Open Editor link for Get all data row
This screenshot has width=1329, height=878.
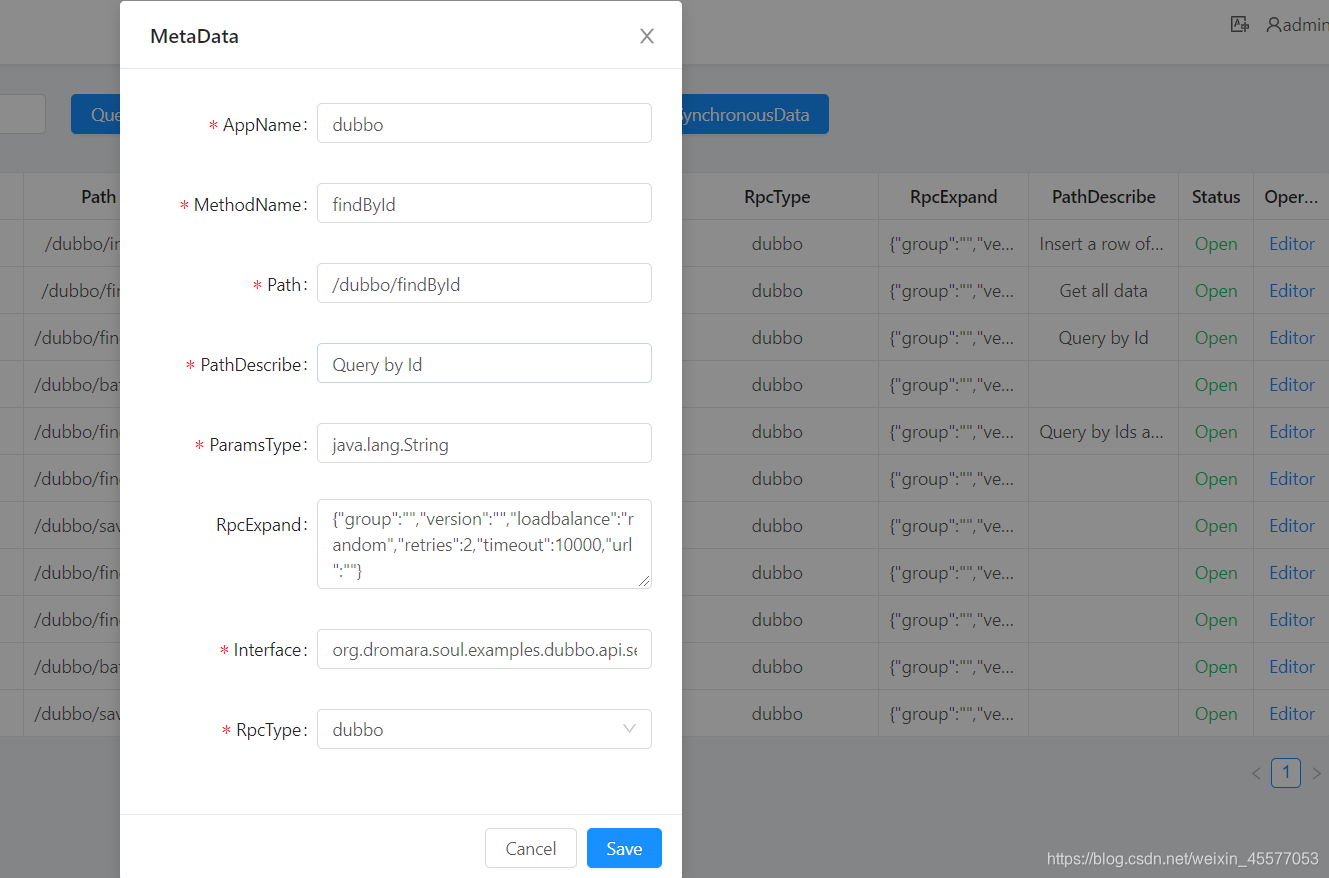[x=1291, y=291]
